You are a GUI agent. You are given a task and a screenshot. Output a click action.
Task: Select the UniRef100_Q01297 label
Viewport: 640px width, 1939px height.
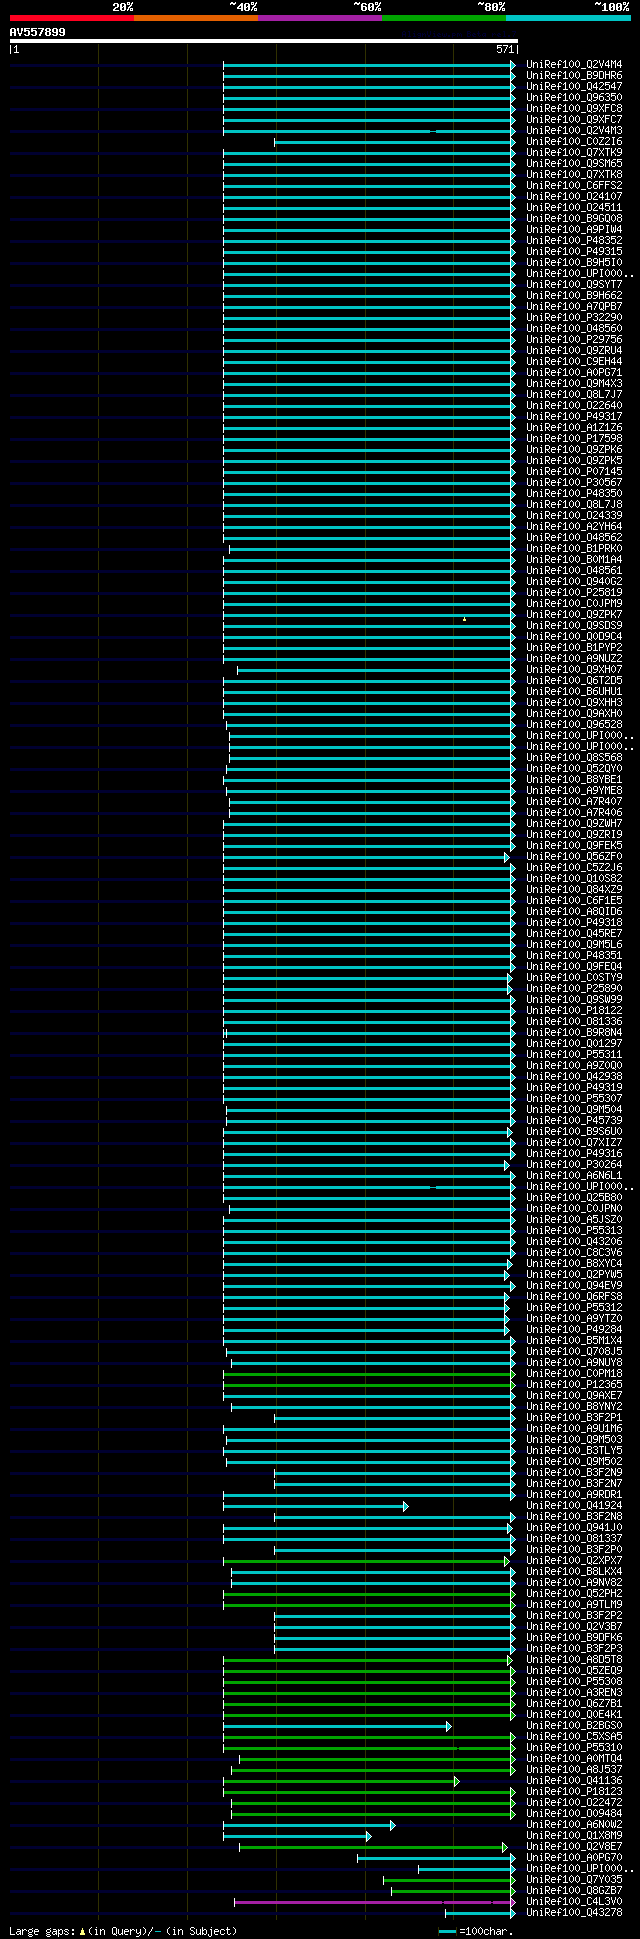click(574, 1043)
